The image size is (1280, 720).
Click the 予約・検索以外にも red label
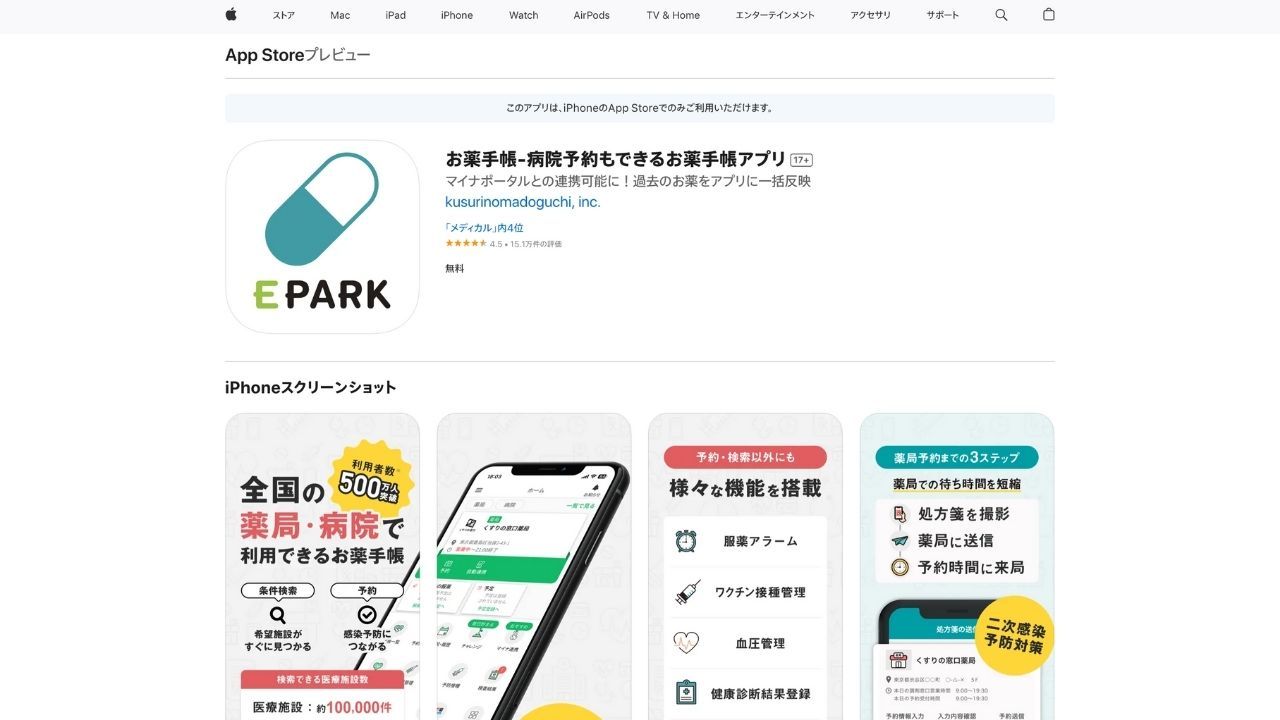(745, 457)
